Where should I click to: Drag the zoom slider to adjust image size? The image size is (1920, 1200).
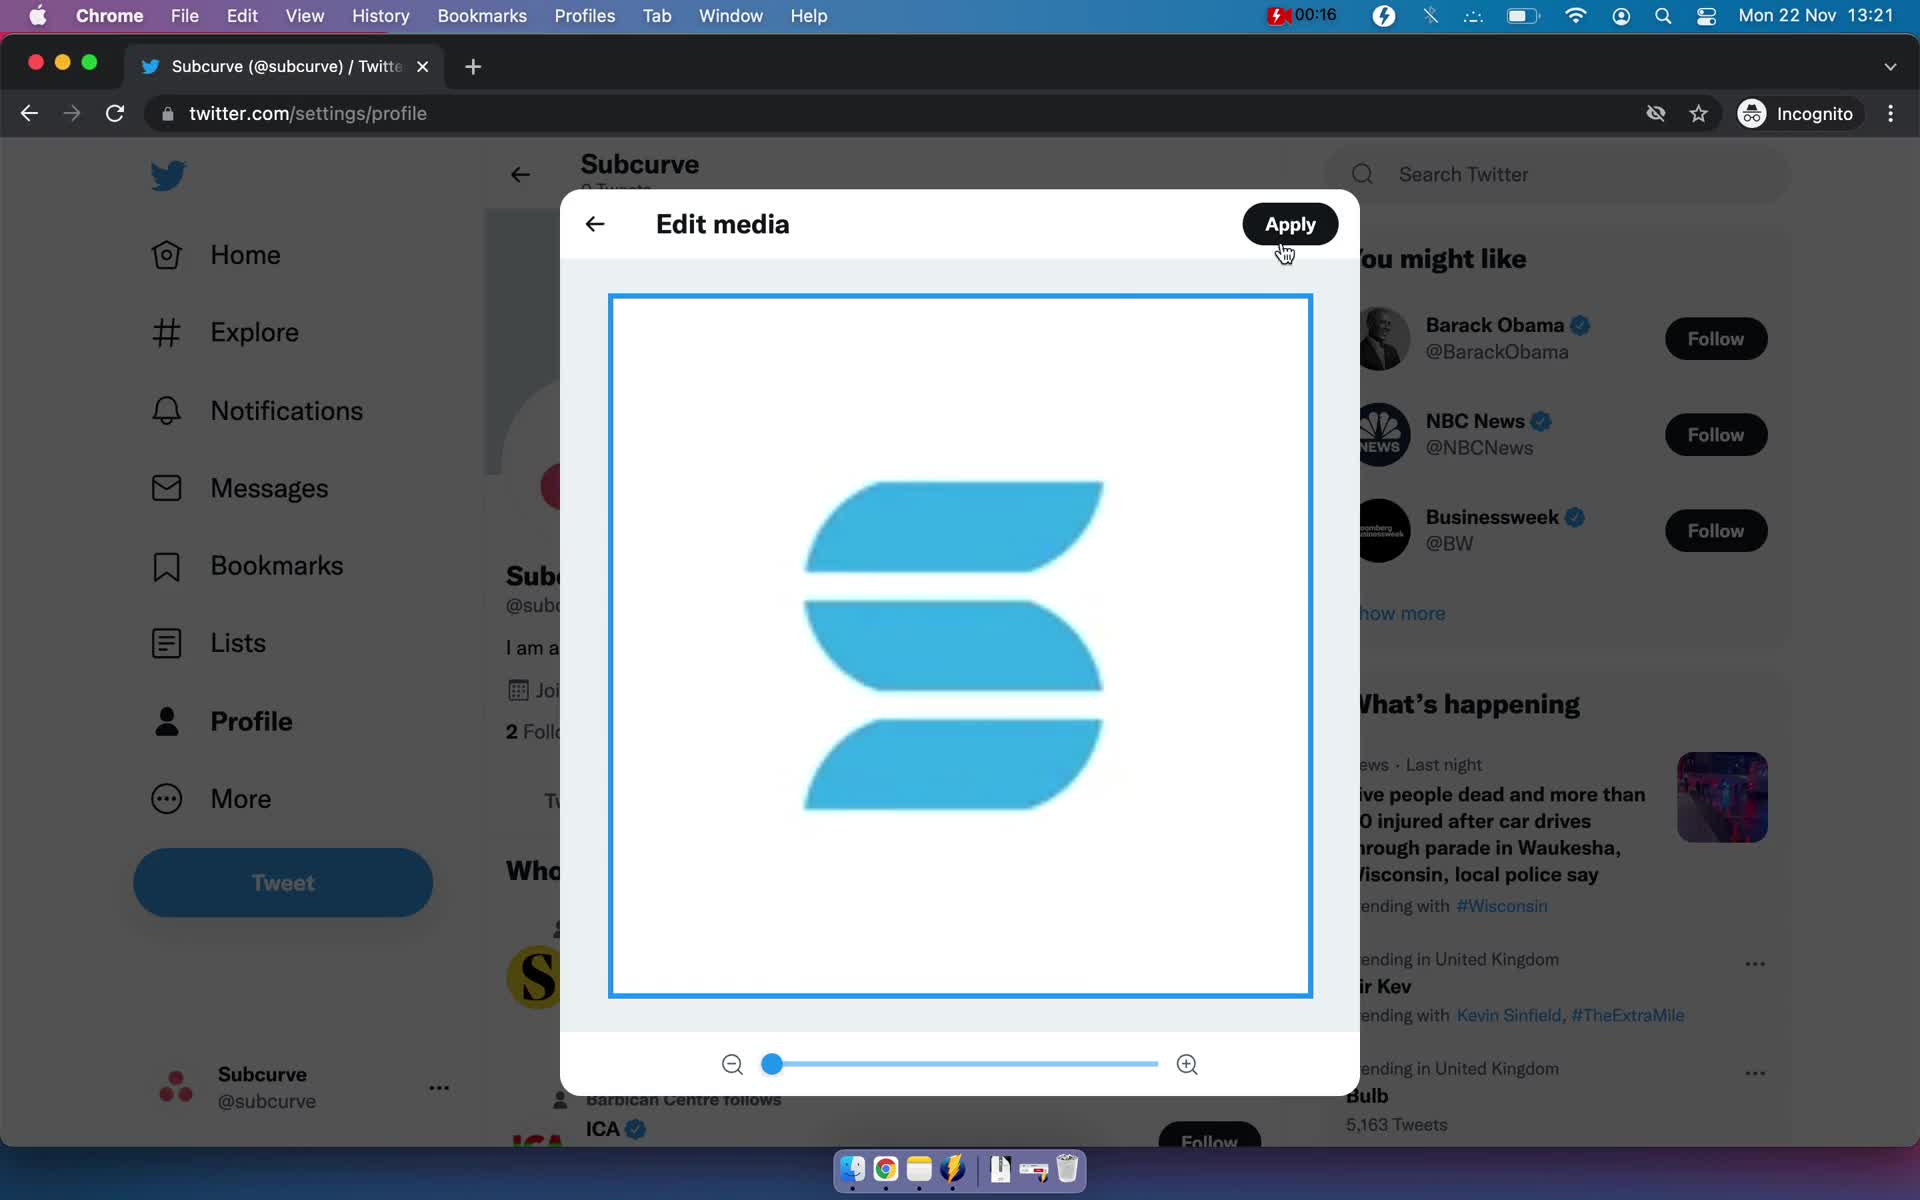click(x=771, y=1063)
